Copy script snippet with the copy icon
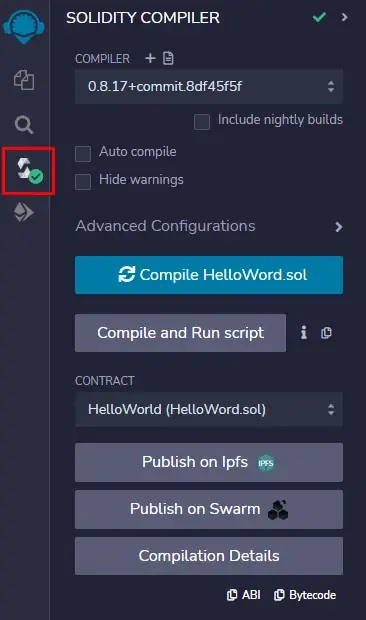 point(326,333)
